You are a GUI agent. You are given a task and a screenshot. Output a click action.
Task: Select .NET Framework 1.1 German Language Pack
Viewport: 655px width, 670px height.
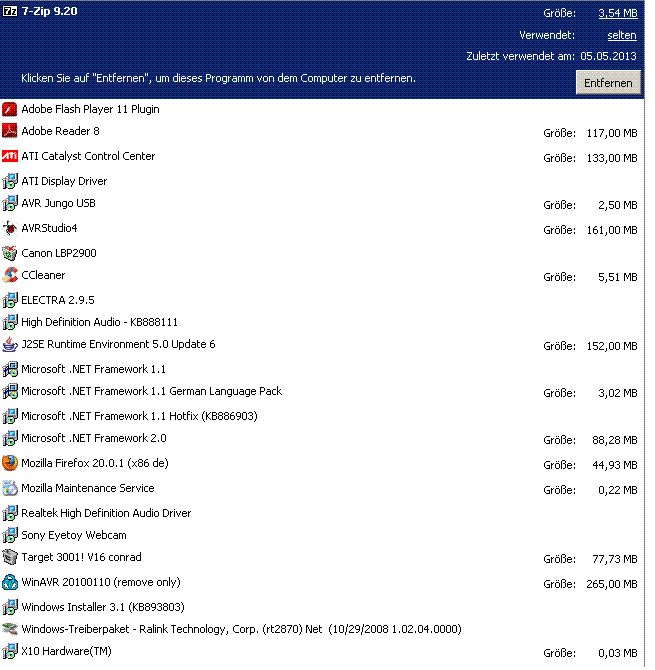click(152, 391)
